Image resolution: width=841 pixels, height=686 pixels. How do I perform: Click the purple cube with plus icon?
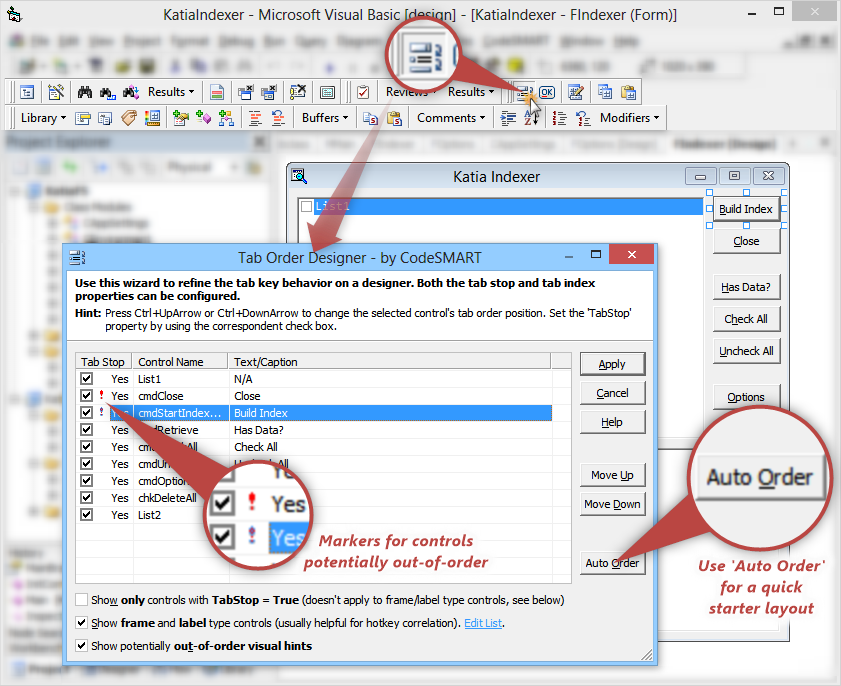pyautogui.click(x=203, y=117)
